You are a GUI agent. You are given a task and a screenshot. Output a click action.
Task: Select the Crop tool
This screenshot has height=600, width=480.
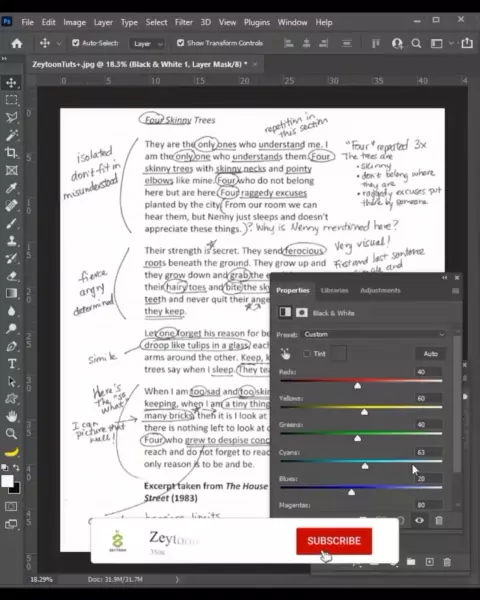11,153
